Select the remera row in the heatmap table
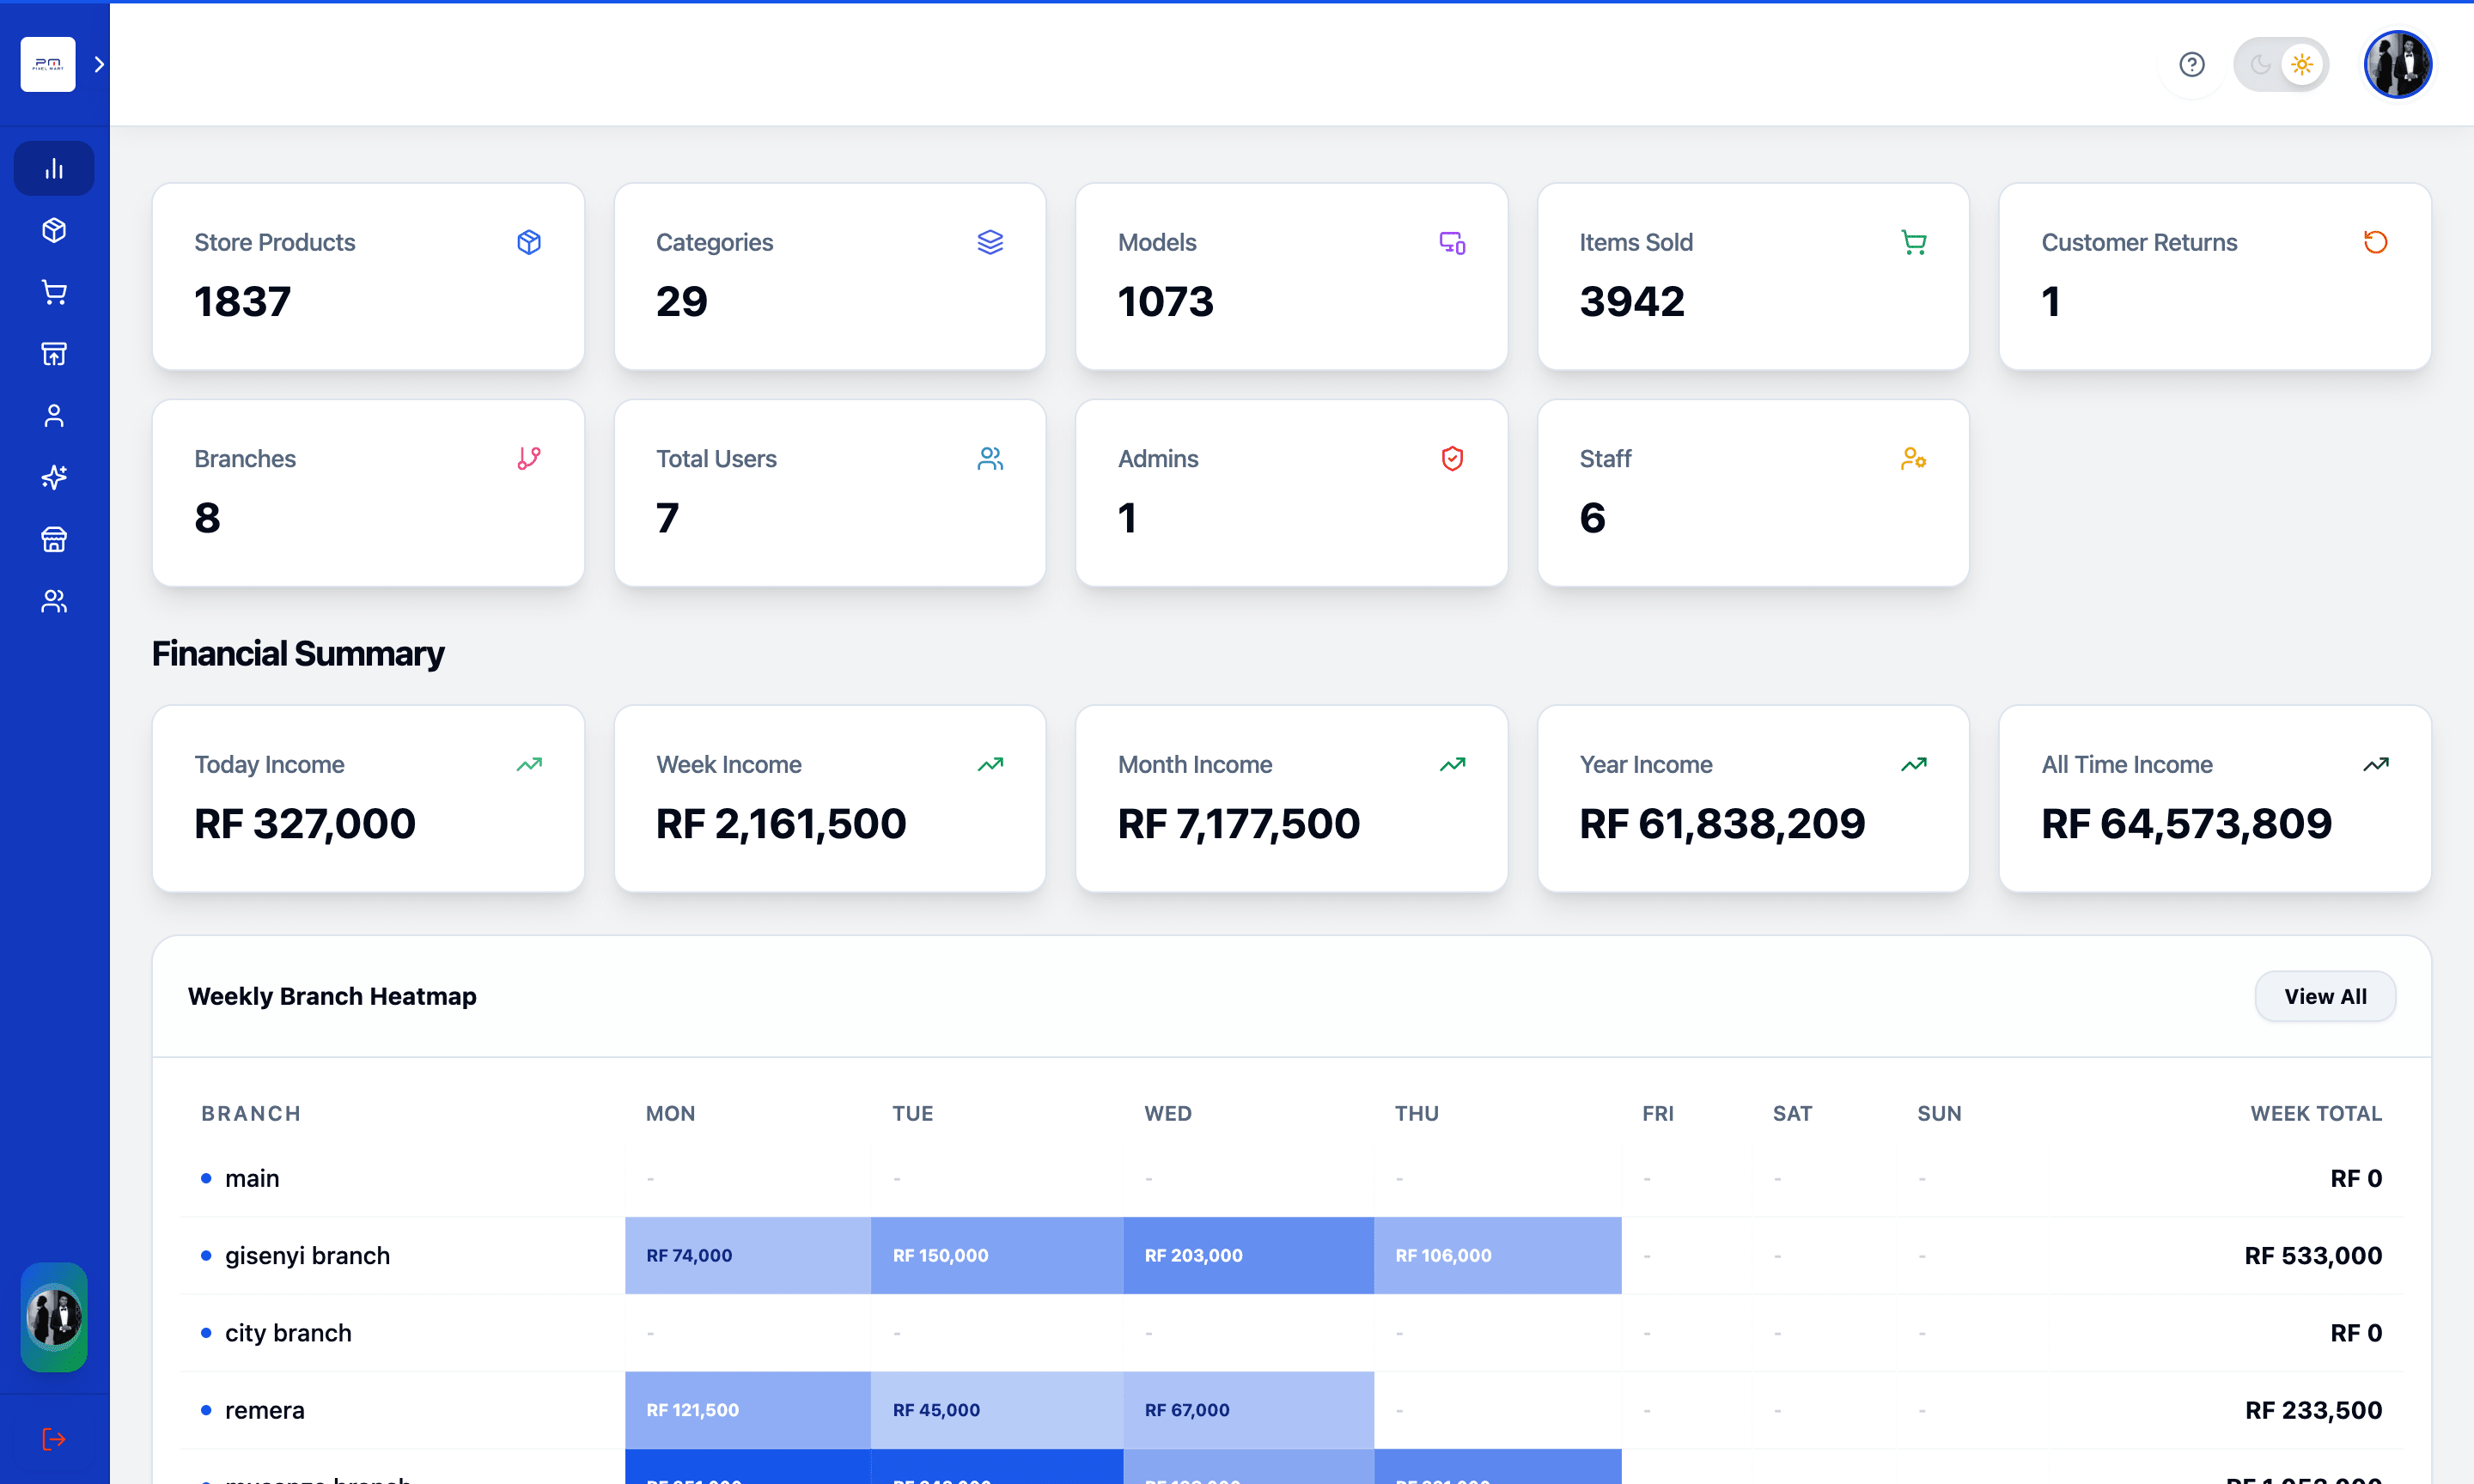The width and height of the screenshot is (2474, 1484). 264,1409
